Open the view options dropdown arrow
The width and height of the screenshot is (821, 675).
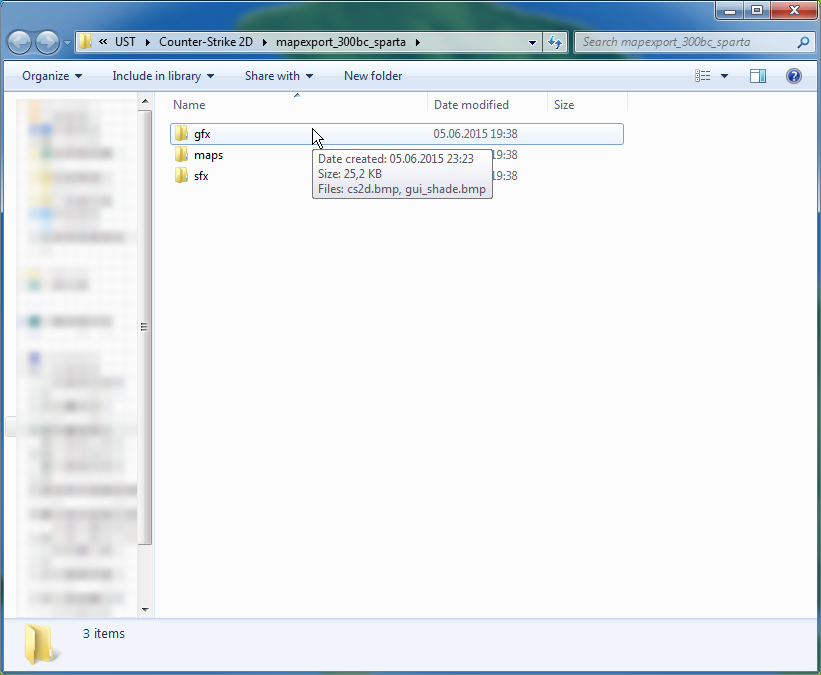(725, 76)
